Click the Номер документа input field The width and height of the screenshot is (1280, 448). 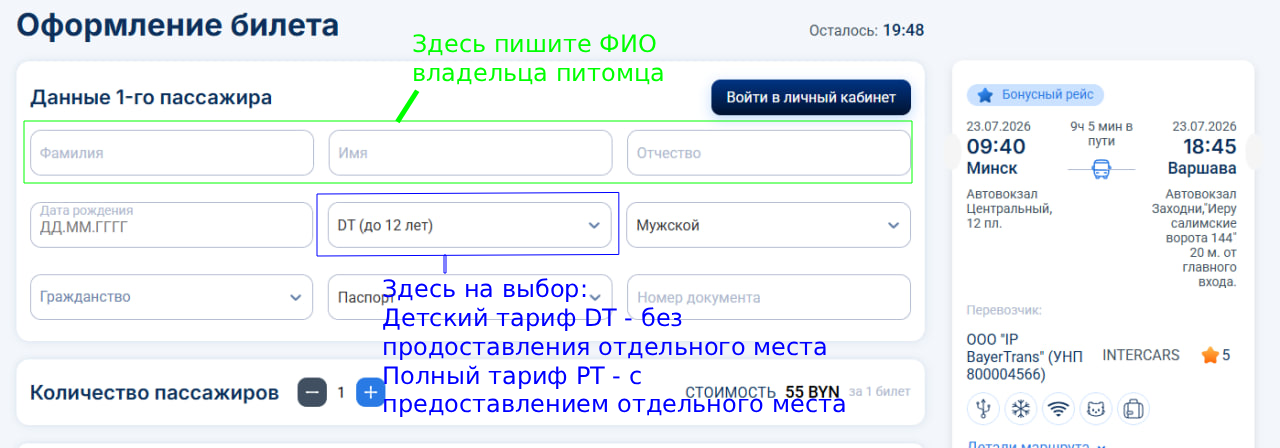(x=769, y=297)
